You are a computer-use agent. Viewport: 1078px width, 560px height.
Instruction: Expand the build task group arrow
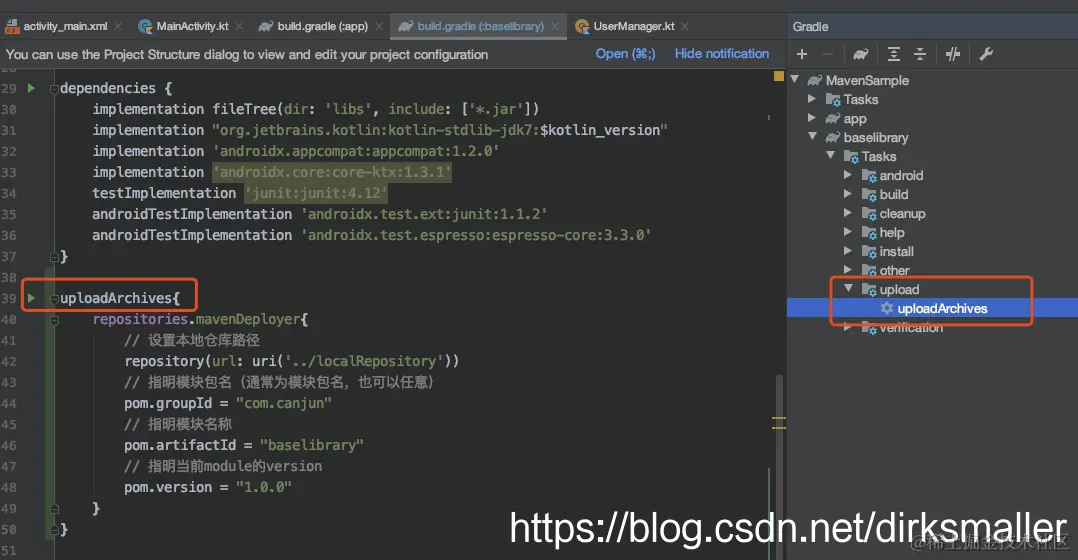848,194
